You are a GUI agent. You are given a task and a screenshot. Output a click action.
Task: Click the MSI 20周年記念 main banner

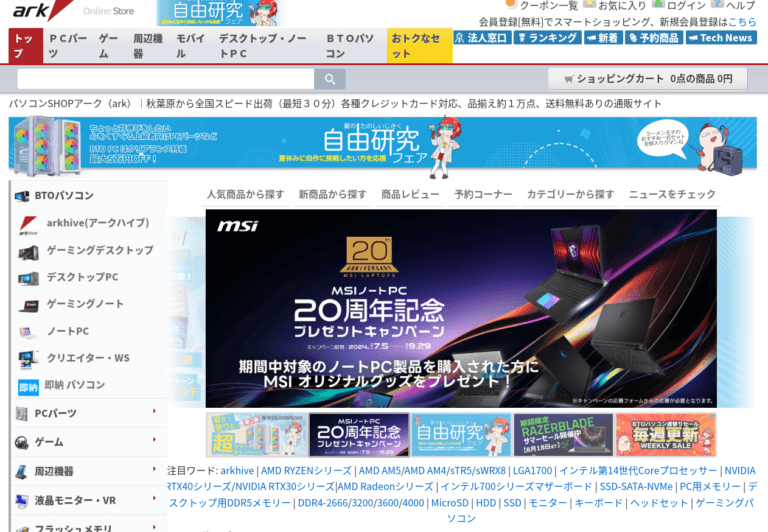(461, 309)
